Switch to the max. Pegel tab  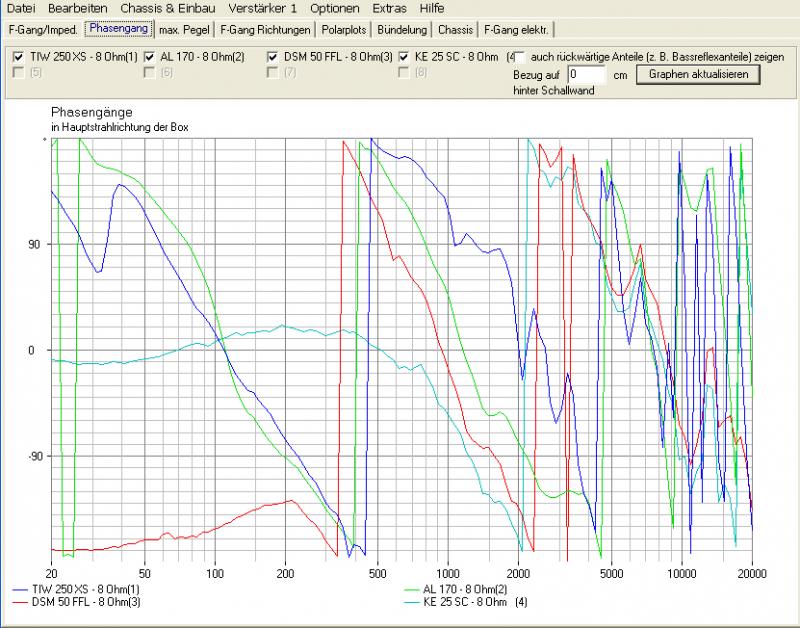tap(184, 29)
